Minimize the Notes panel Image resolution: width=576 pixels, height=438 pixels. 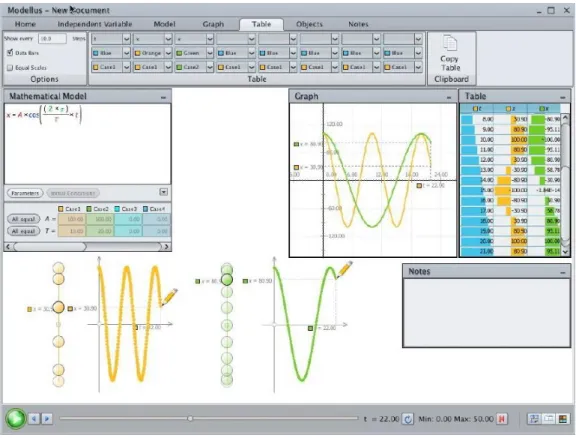pos(562,273)
